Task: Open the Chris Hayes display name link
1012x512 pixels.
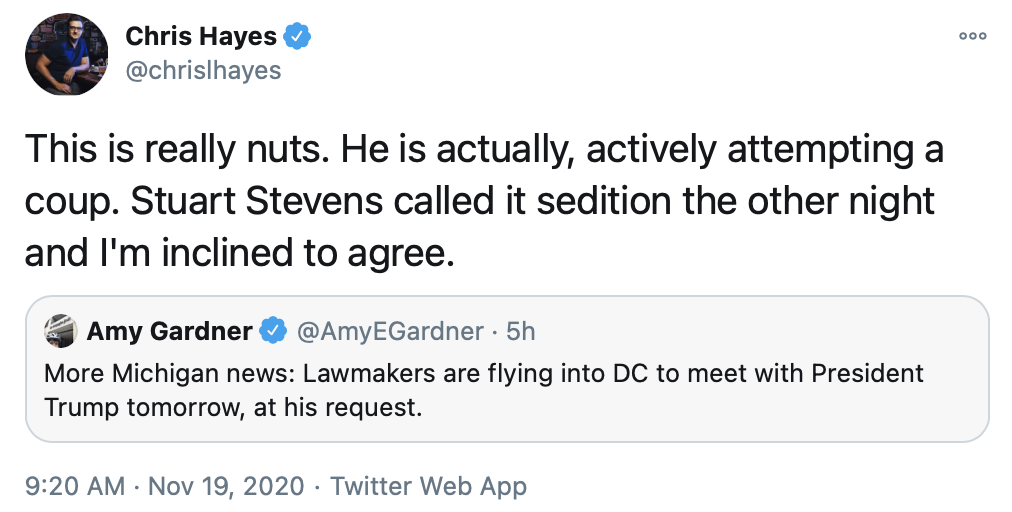Action: tap(200, 37)
